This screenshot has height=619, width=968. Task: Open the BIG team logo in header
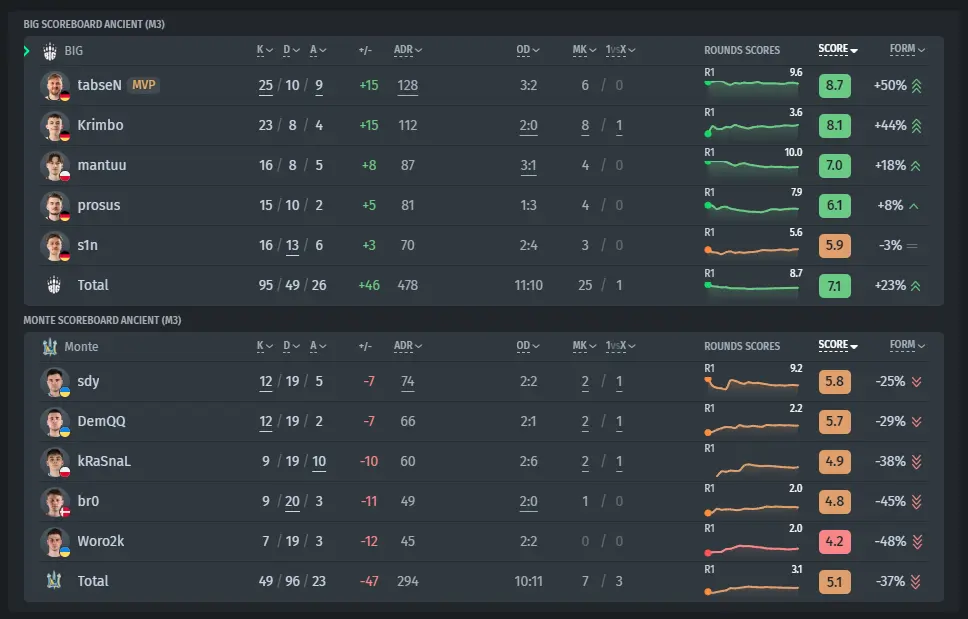(x=50, y=51)
